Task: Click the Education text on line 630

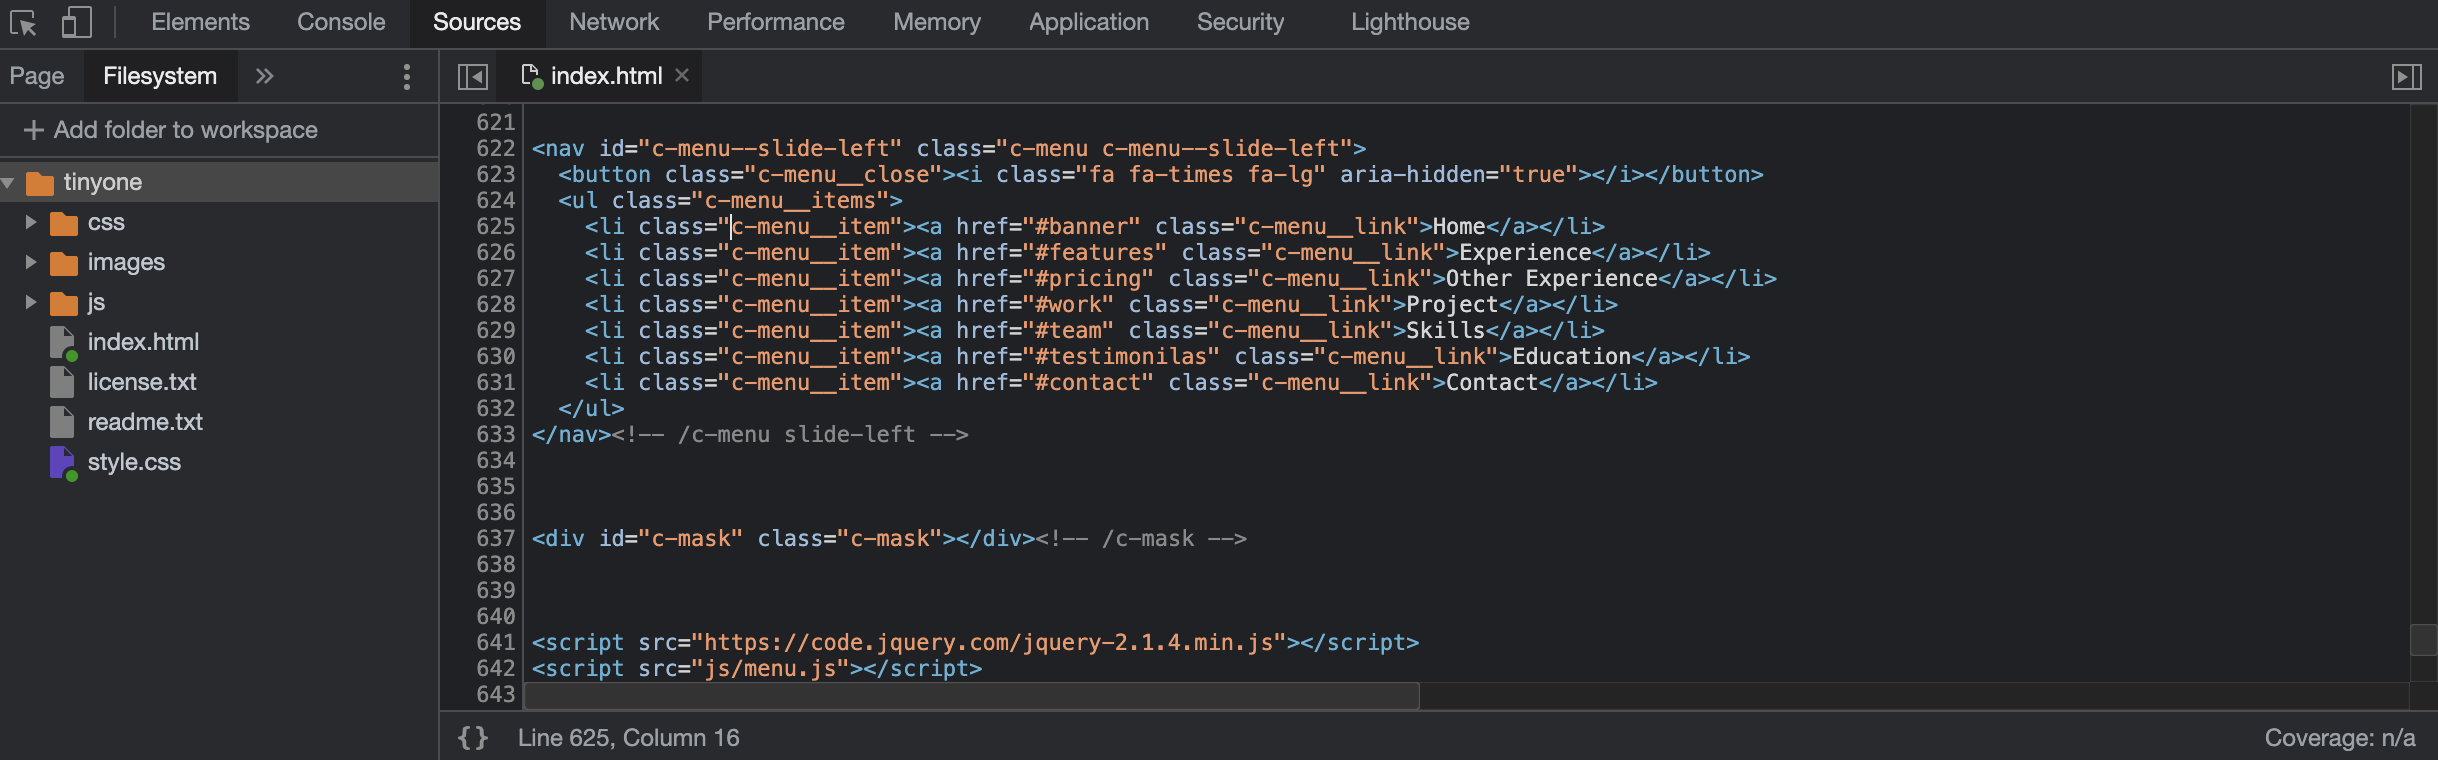Action: click(1572, 356)
